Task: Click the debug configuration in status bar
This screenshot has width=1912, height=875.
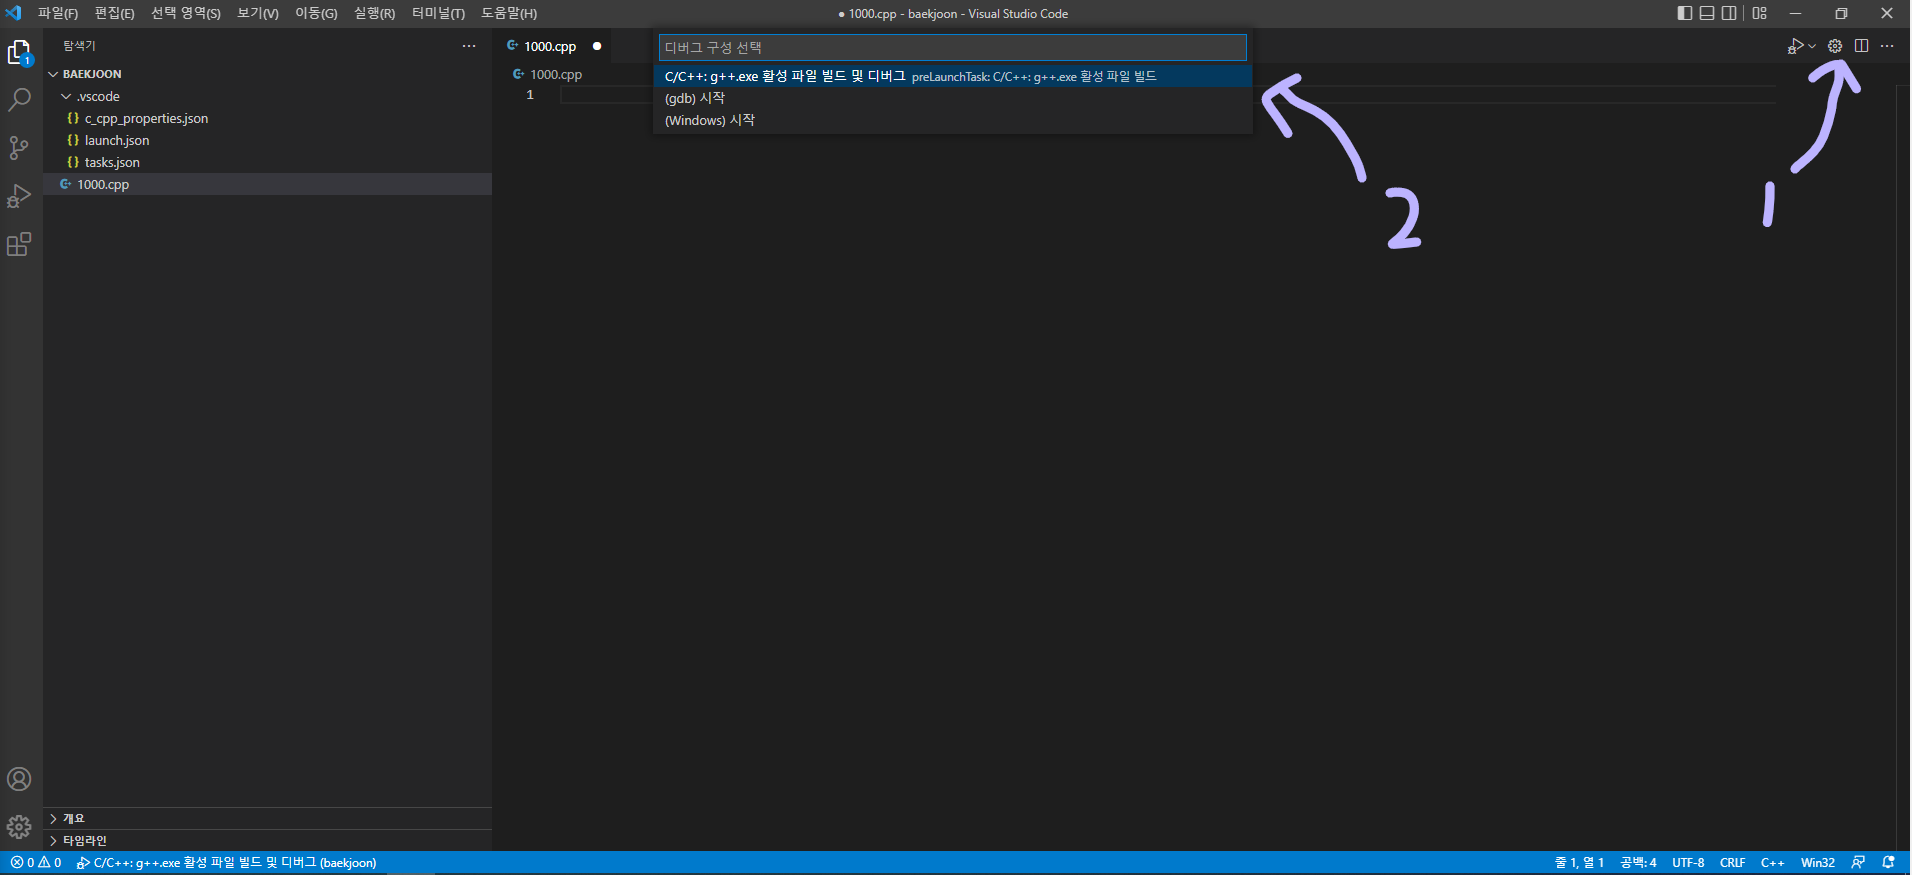Action: 226,862
